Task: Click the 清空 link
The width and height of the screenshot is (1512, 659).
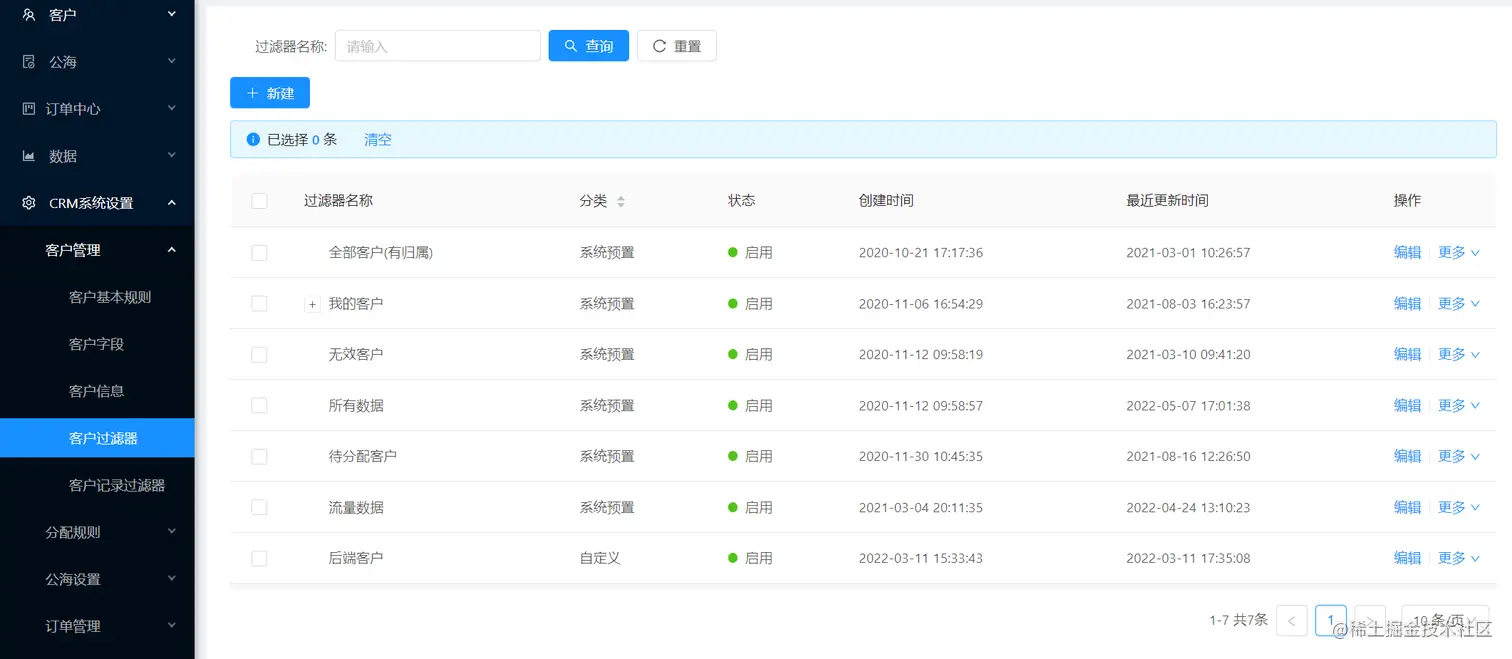Action: pyautogui.click(x=378, y=140)
